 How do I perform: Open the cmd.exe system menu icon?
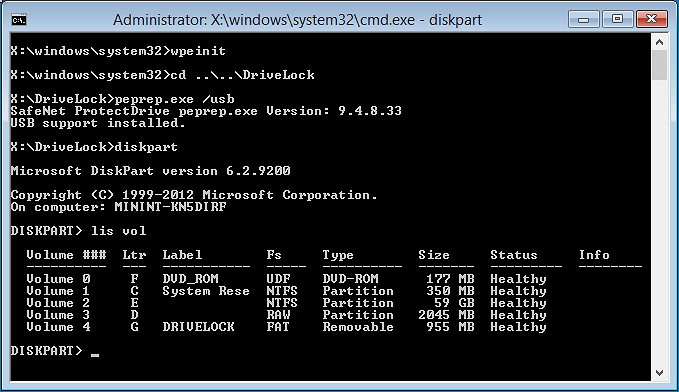click(19, 19)
